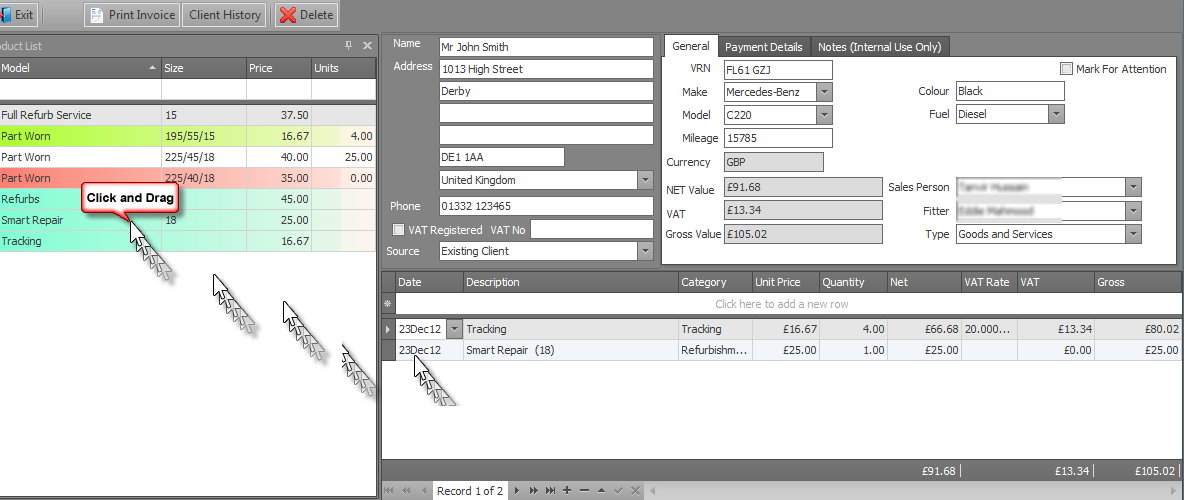This screenshot has width=1184, height=500.
Task: Click the VRN input field
Action: pos(777,69)
